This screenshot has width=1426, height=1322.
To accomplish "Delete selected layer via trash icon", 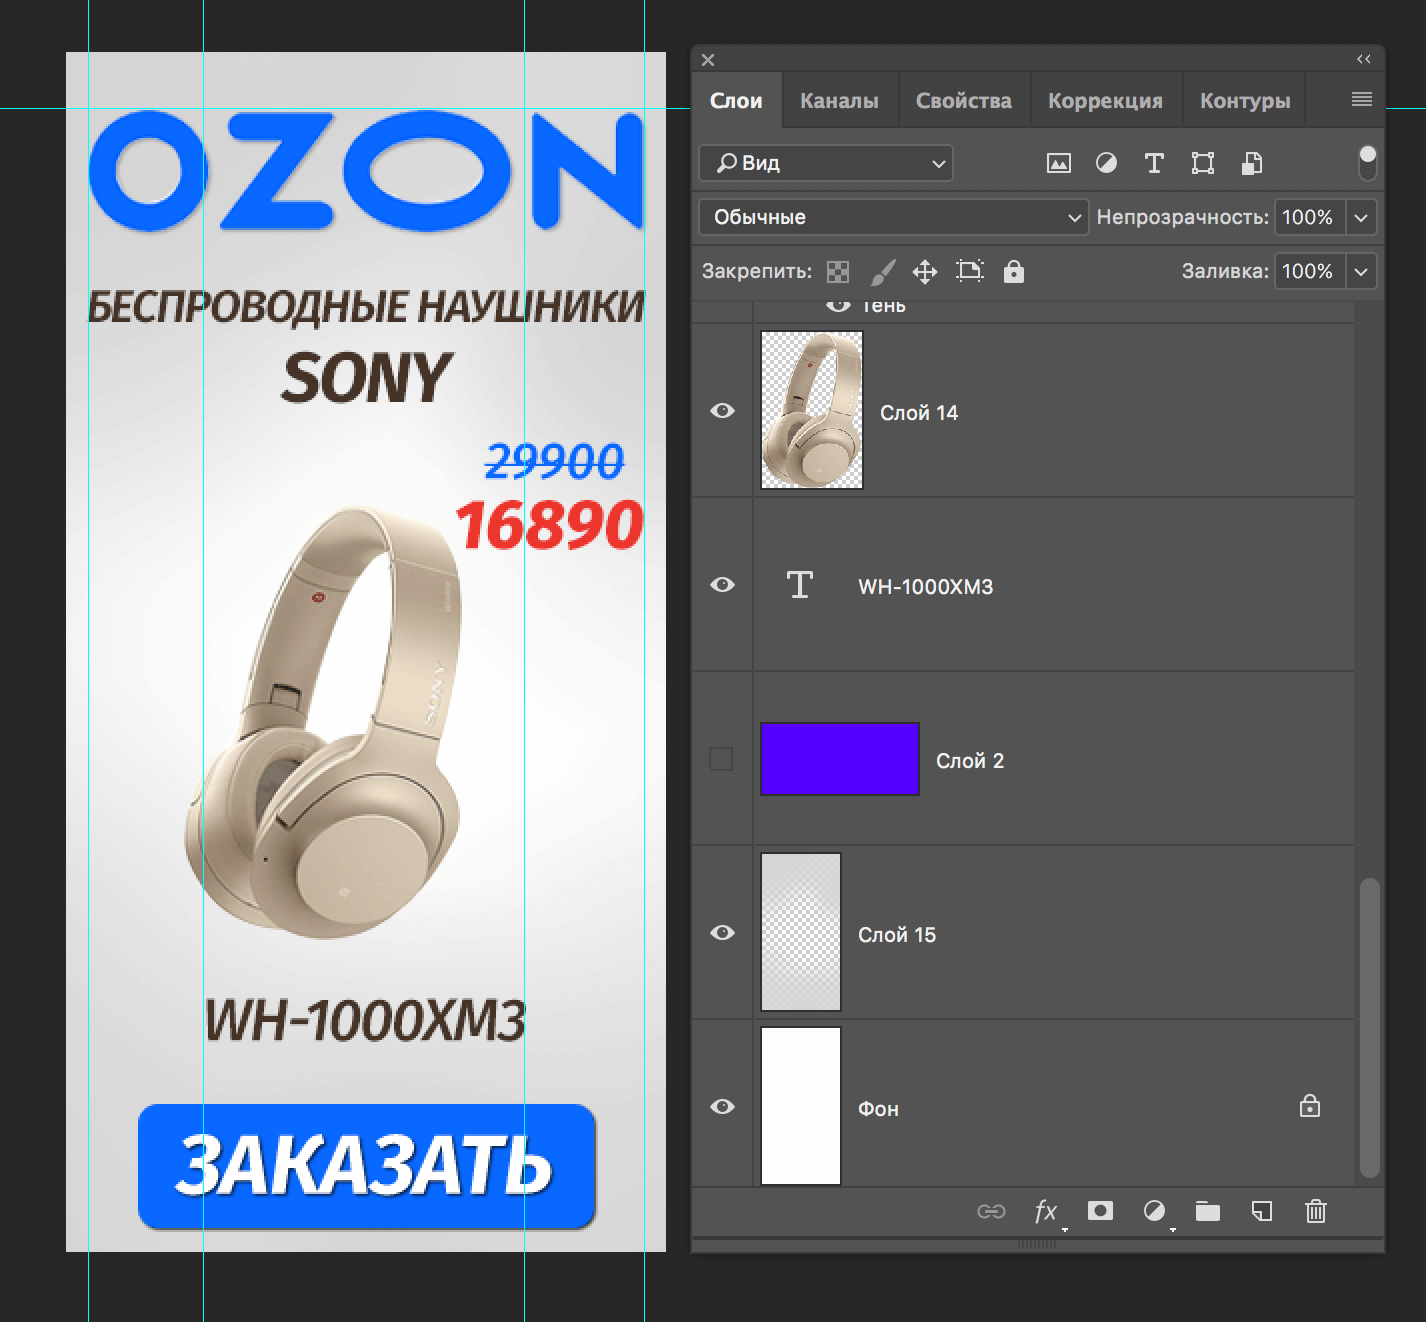I will click(x=1315, y=1211).
